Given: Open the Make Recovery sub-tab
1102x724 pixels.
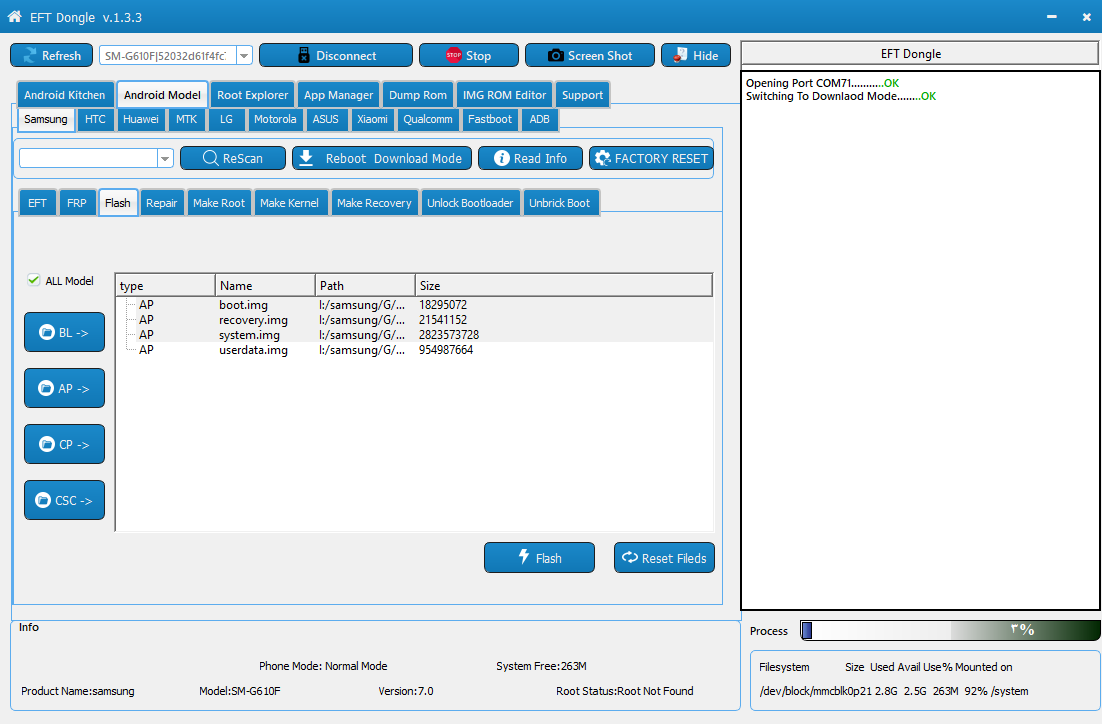Looking at the screenshot, I should coord(374,203).
